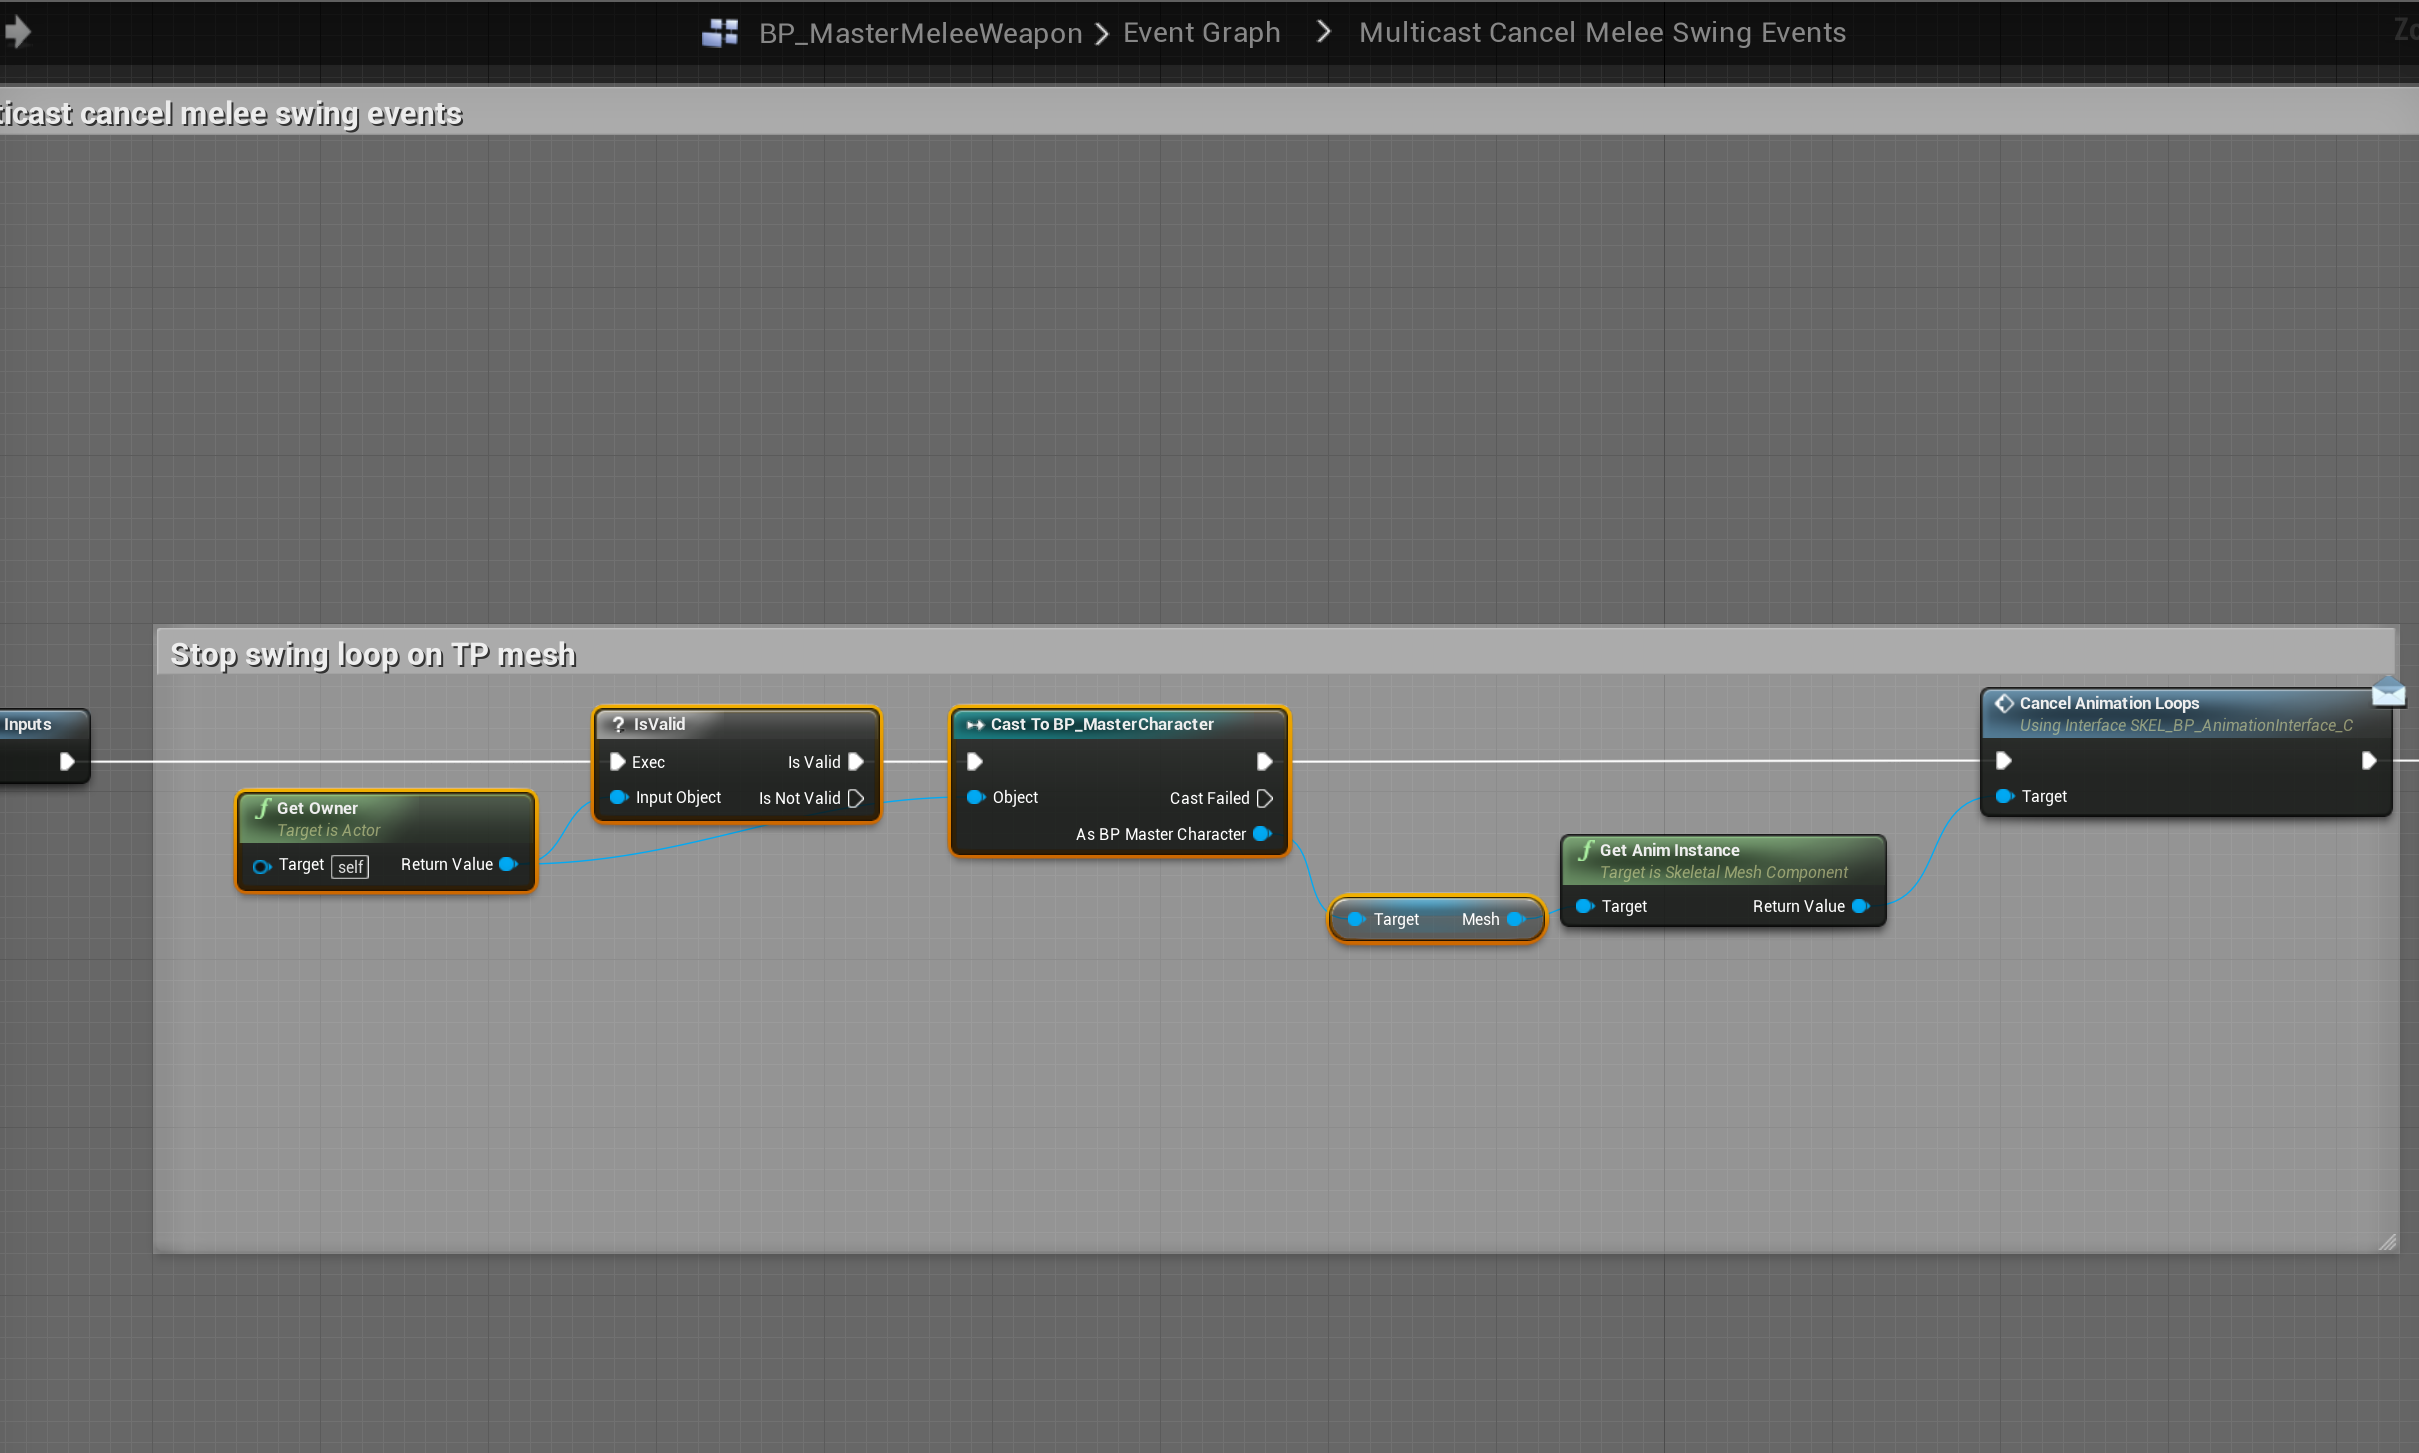Click the comment box resize handle
The width and height of the screenshot is (2419, 1453).
[x=2387, y=1241]
